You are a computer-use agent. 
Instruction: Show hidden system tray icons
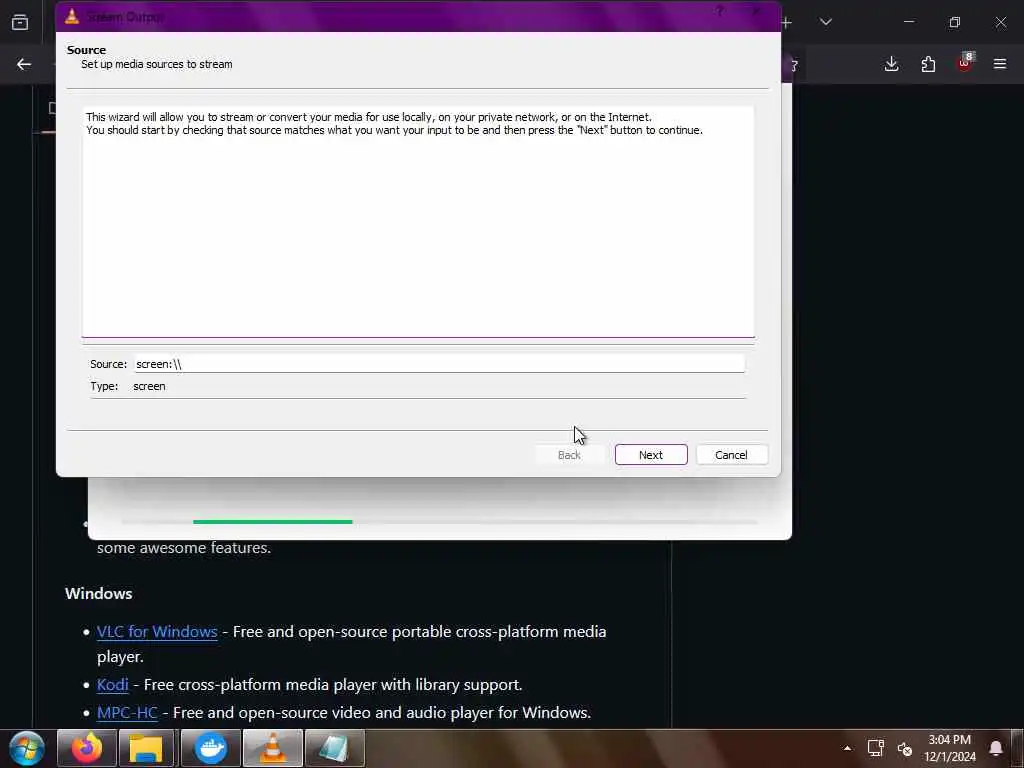coord(847,748)
